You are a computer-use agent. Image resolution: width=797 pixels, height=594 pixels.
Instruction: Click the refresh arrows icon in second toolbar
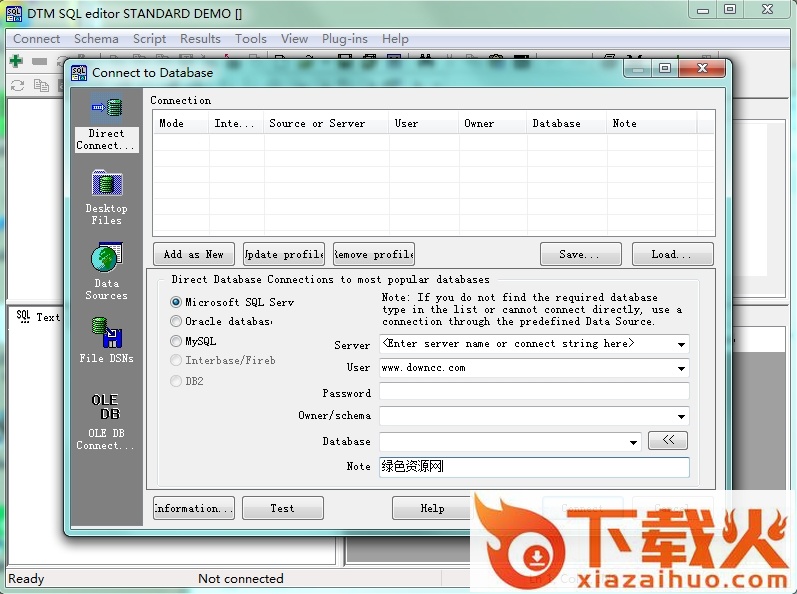[x=17, y=85]
